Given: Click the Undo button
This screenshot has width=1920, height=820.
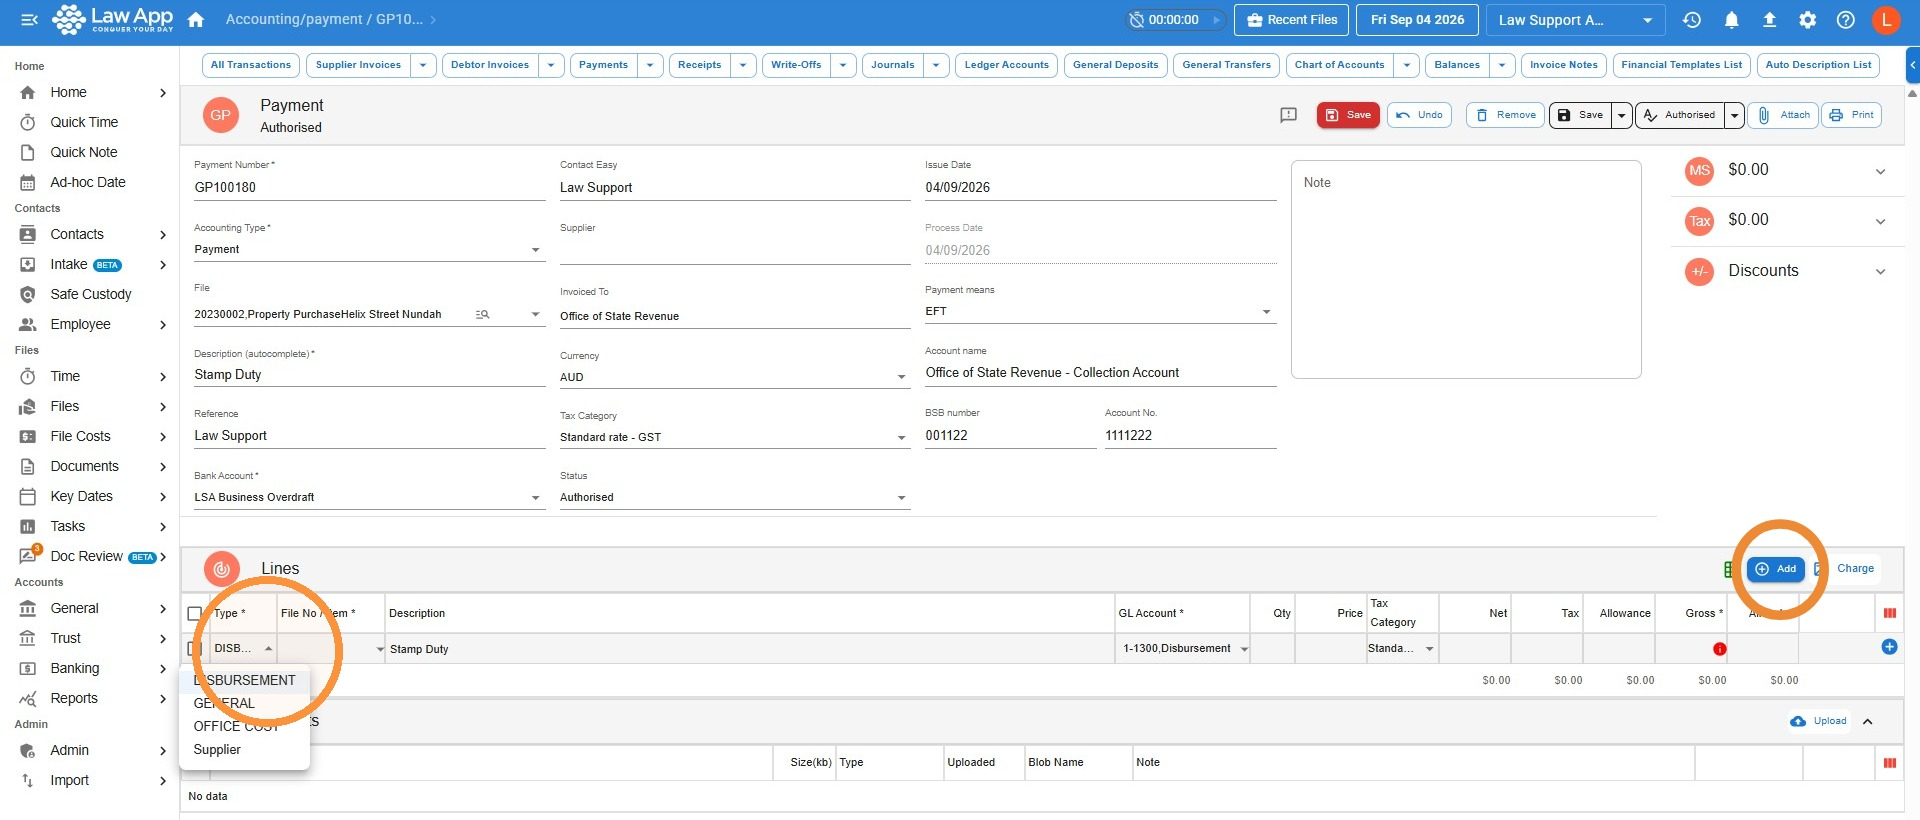Looking at the screenshot, I should tap(1419, 115).
